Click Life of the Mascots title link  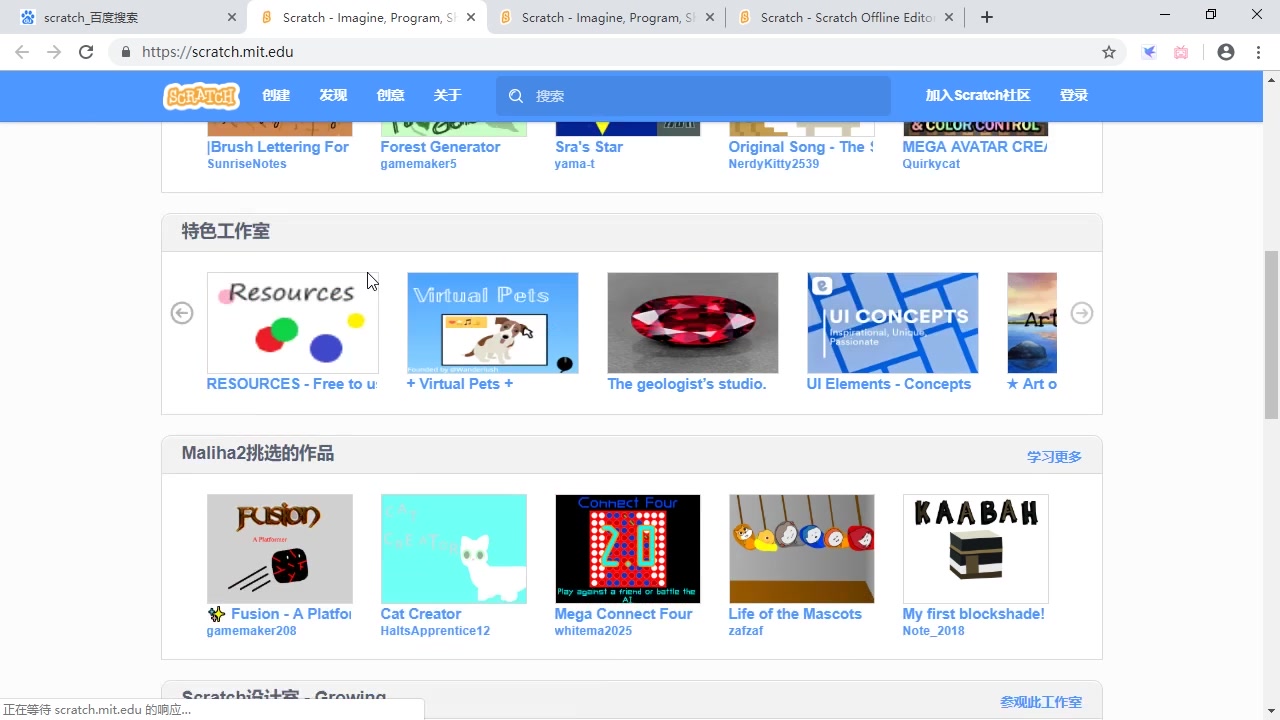pyautogui.click(x=795, y=614)
